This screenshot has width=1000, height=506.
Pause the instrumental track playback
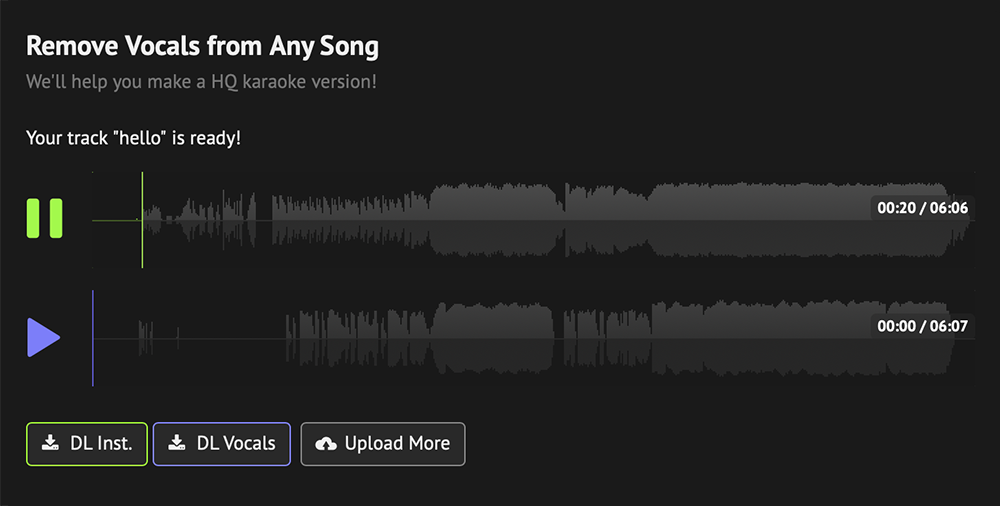point(45,218)
